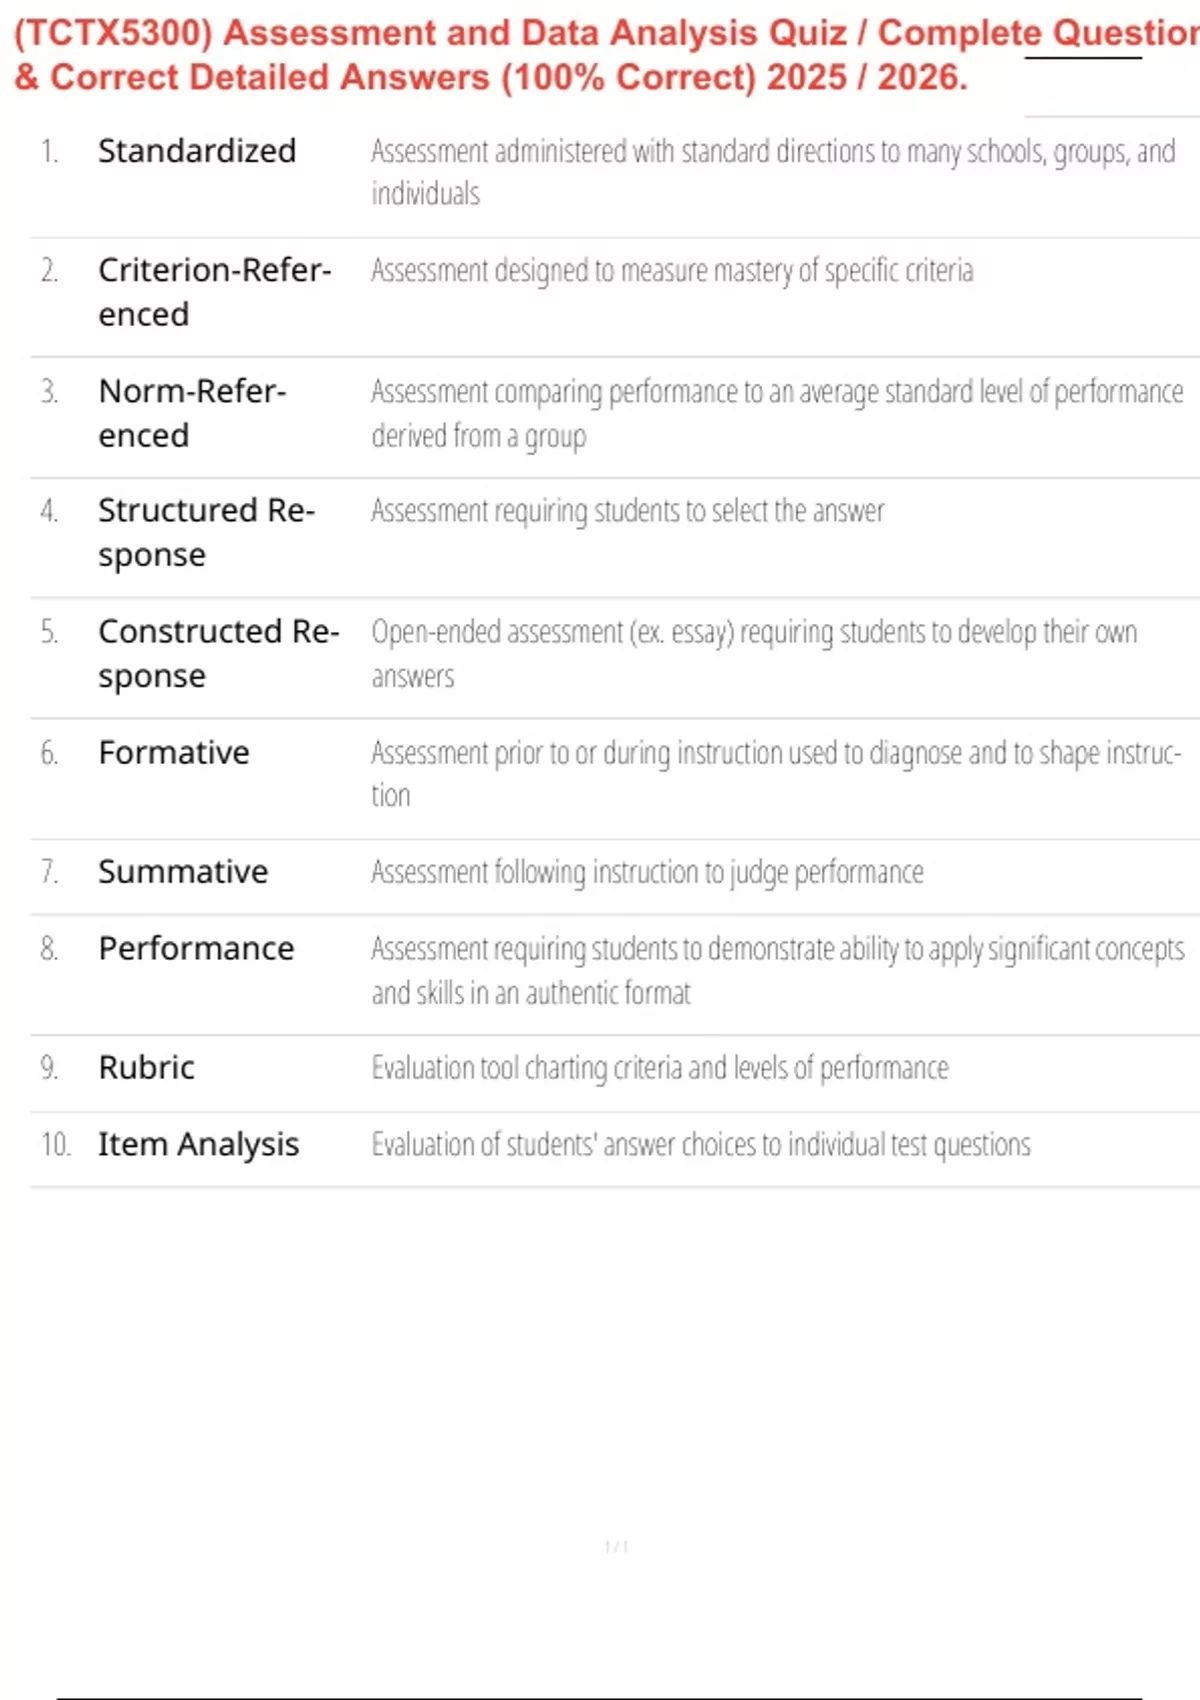Click the Standardized definition about standard directions
The height and width of the screenshot is (1700, 1200).
[773, 172]
